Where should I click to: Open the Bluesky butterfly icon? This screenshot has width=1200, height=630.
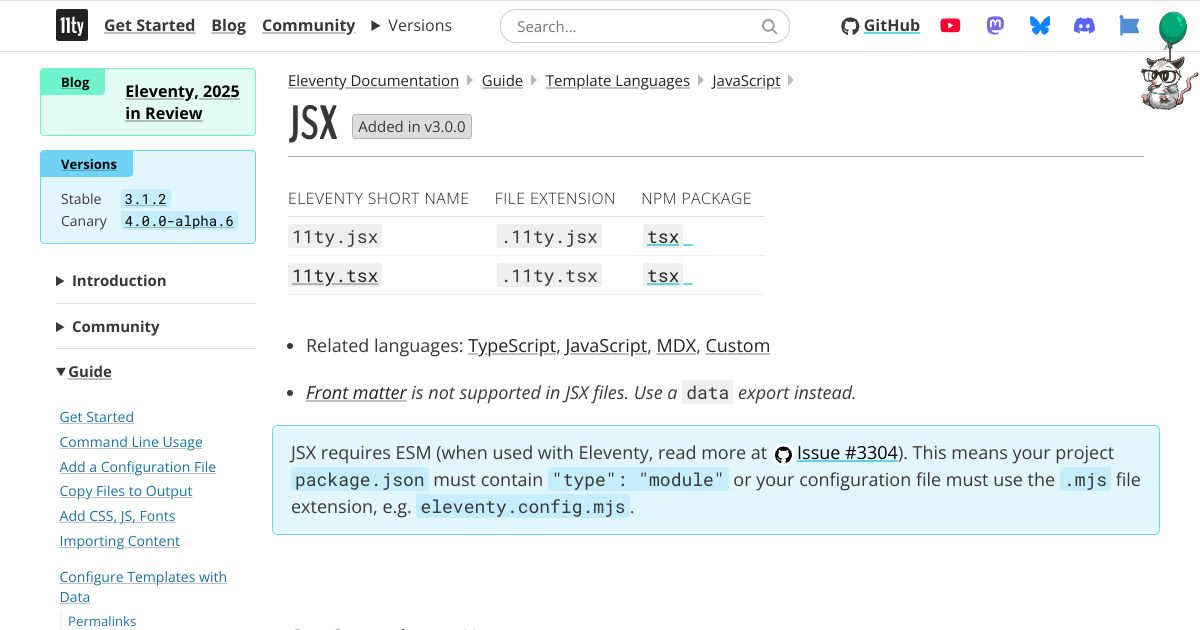click(1039, 25)
